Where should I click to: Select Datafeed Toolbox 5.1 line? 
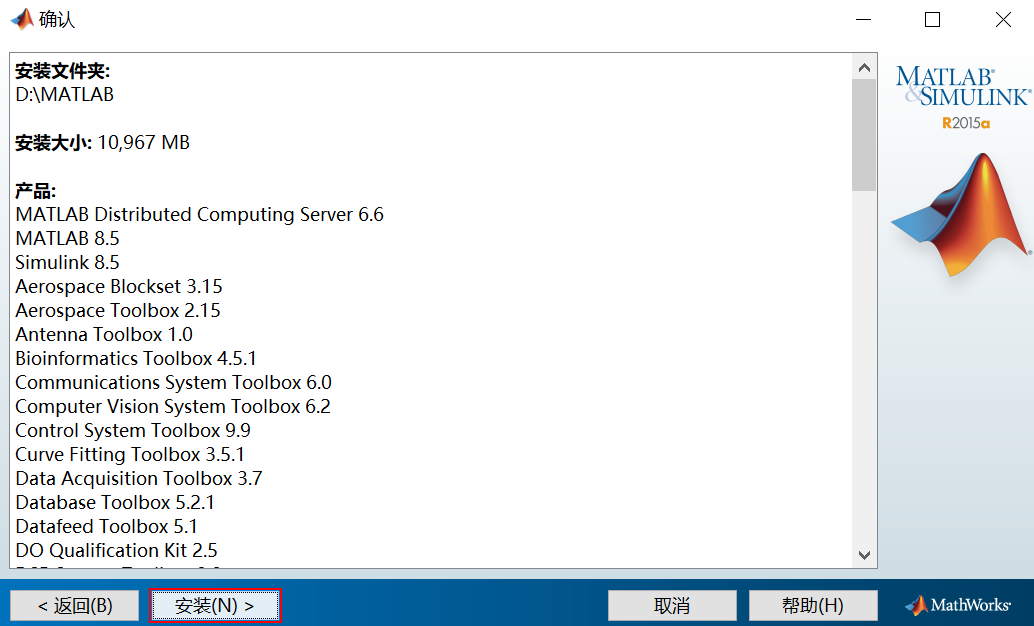(106, 526)
